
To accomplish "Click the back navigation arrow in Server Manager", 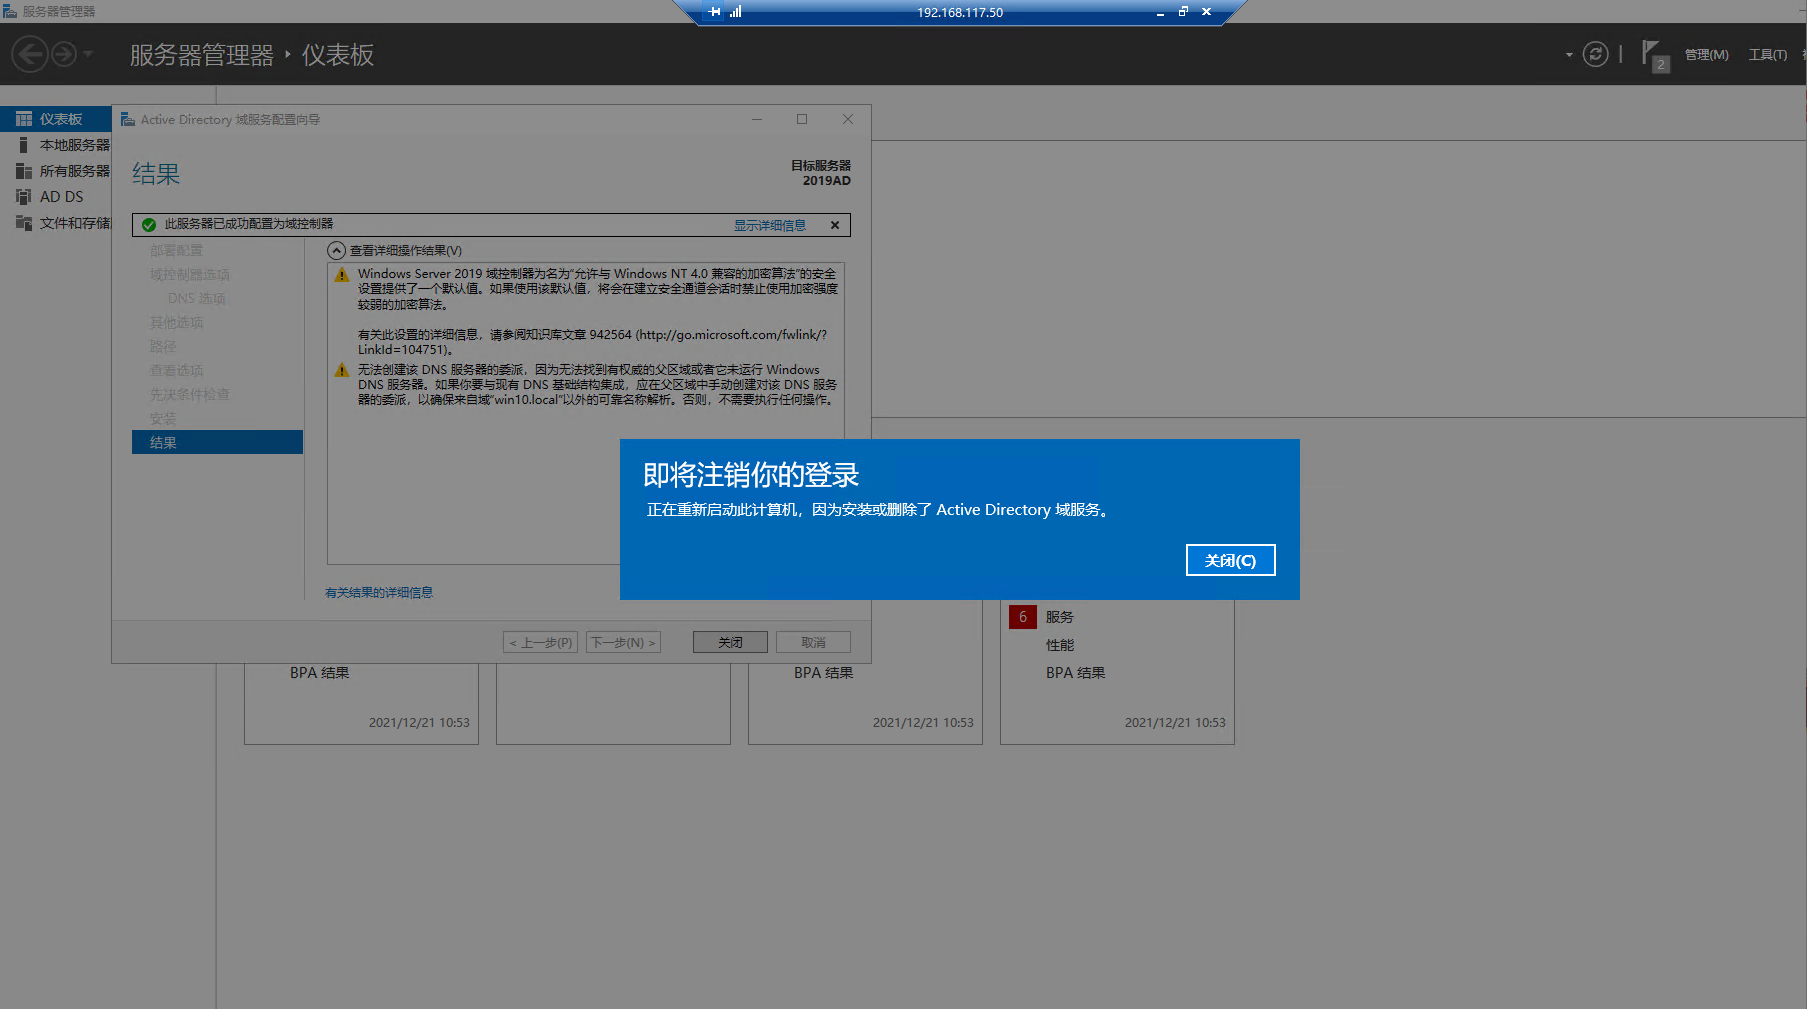I will pyautogui.click(x=30, y=54).
